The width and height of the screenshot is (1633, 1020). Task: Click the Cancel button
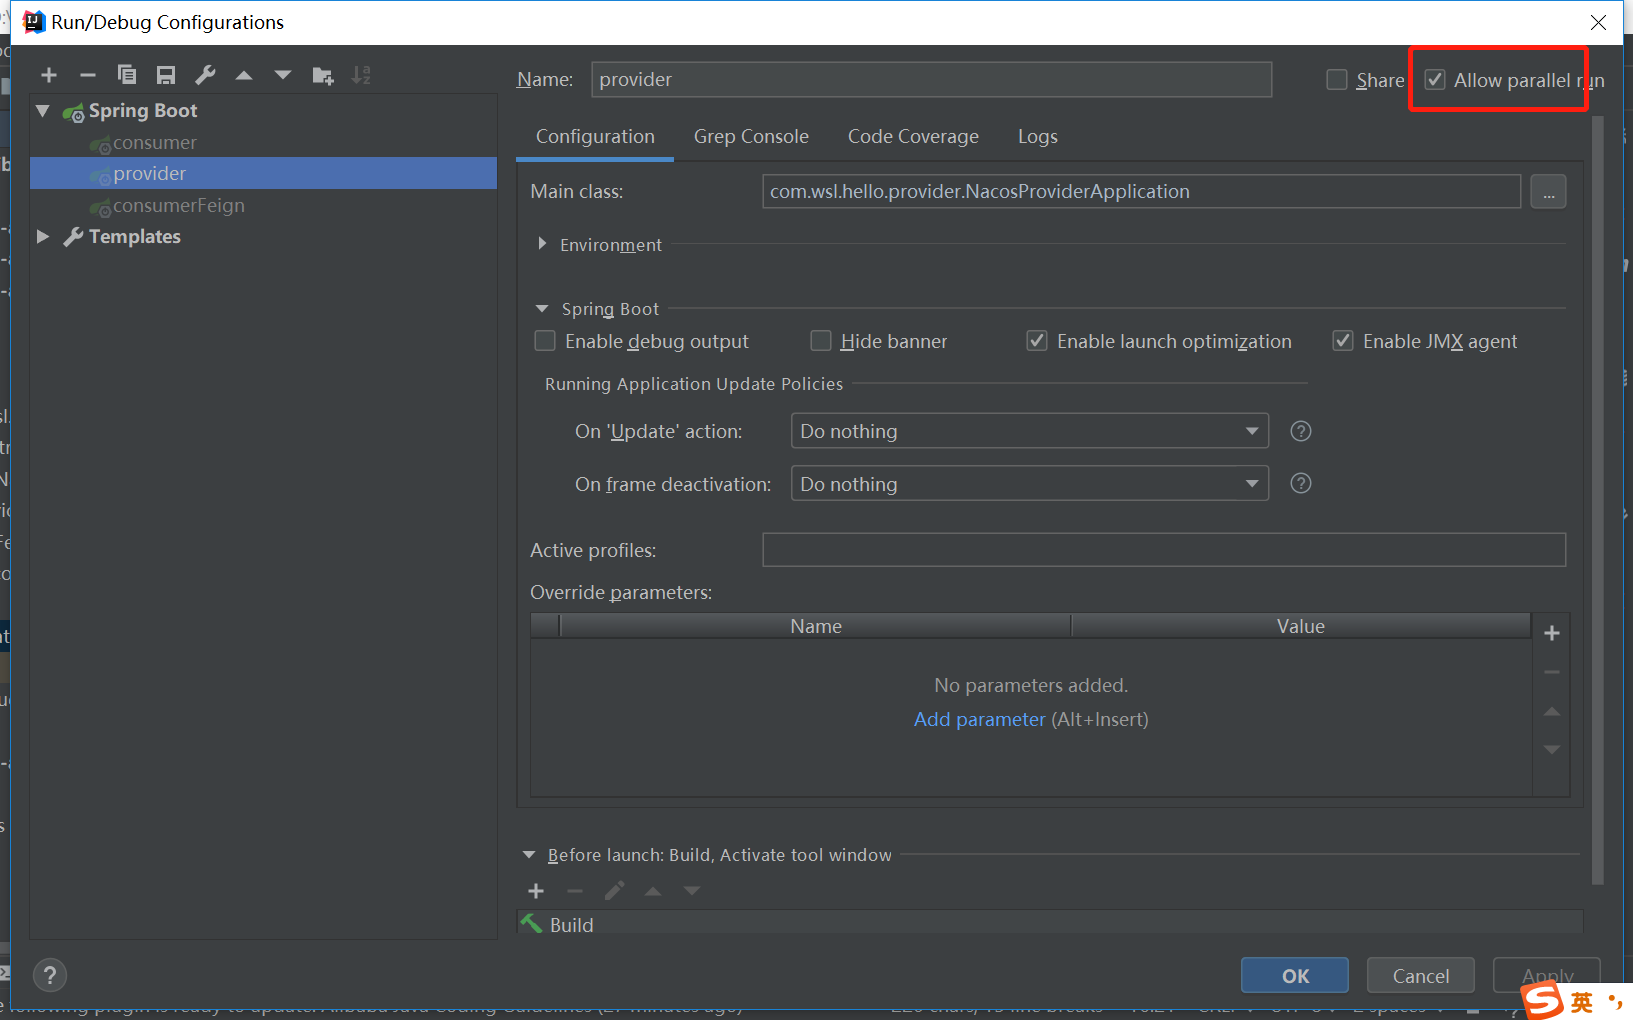coord(1420,976)
